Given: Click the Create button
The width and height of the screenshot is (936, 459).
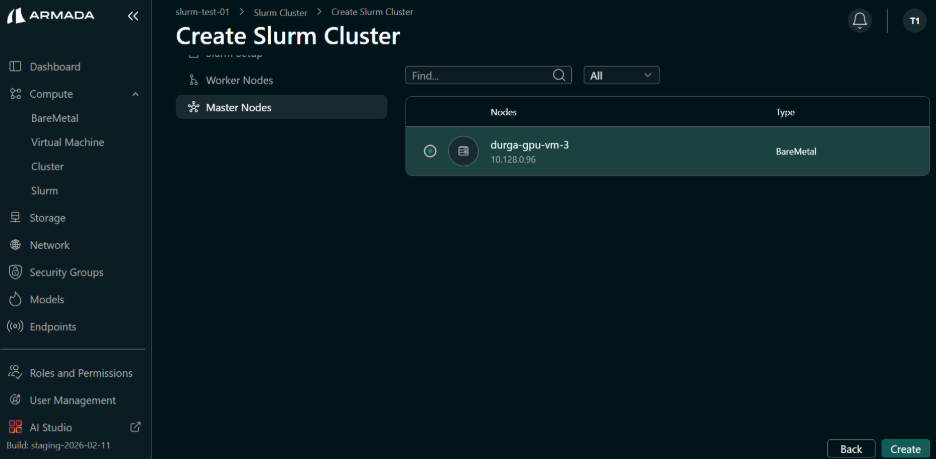Looking at the screenshot, I should click(x=905, y=449).
